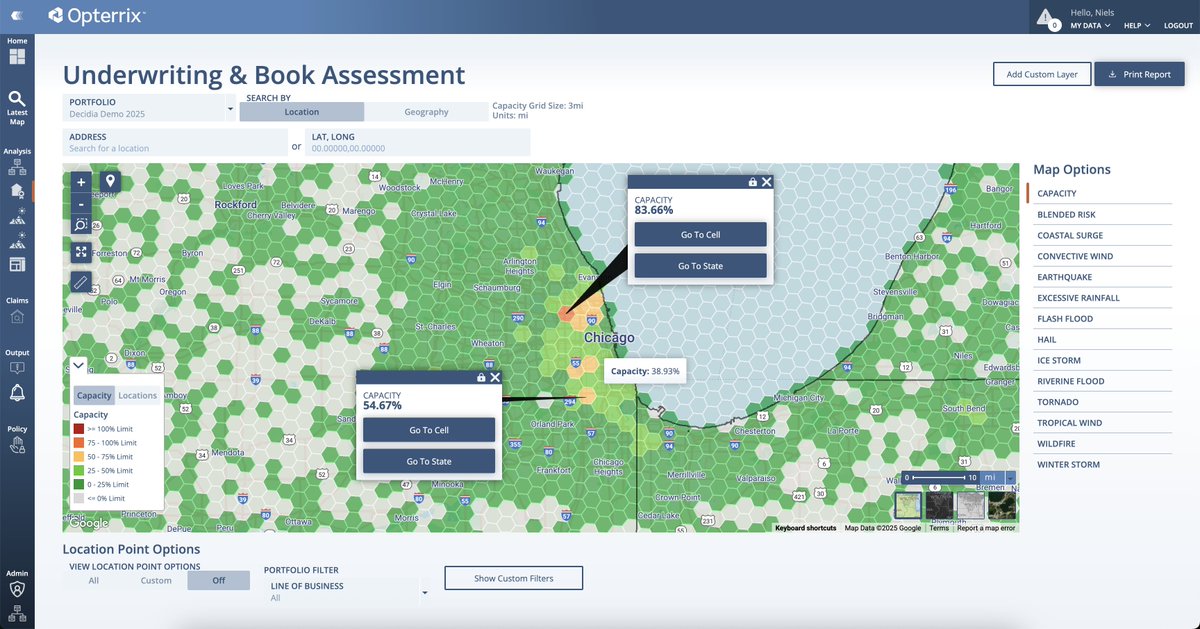The width and height of the screenshot is (1200, 629).
Task: Open the alerts warning icon in header
Action: tap(1046, 17)
